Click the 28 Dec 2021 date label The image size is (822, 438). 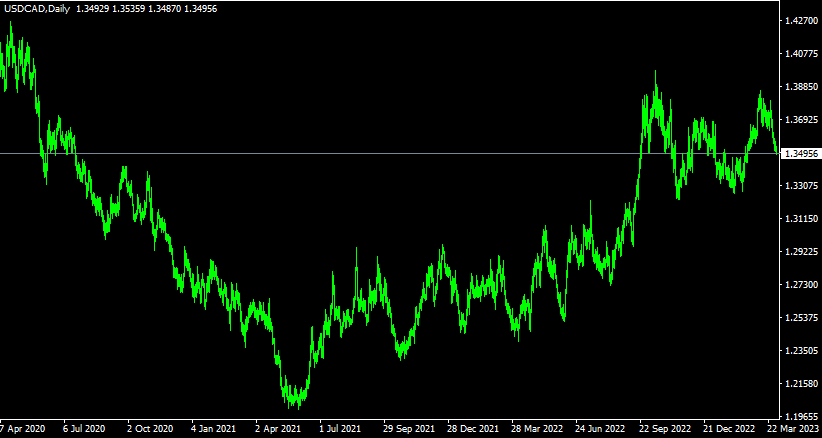(x=473, y=429)
